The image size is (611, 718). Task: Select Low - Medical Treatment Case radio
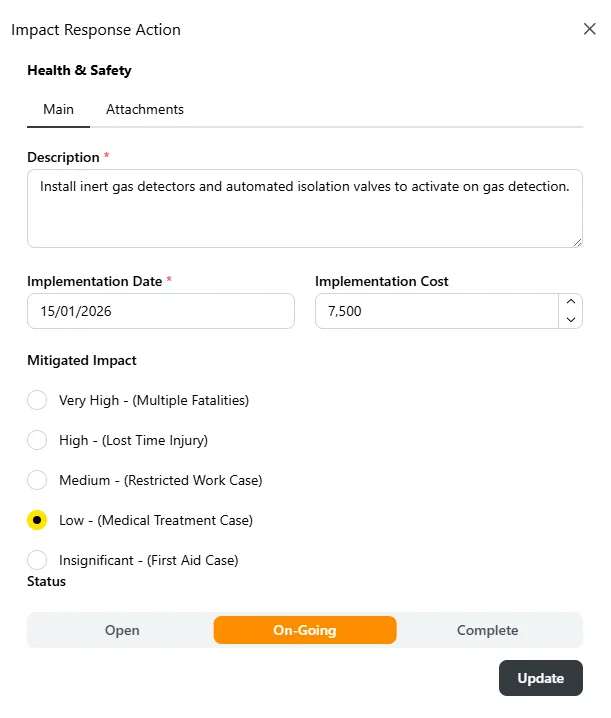(37, 520)
